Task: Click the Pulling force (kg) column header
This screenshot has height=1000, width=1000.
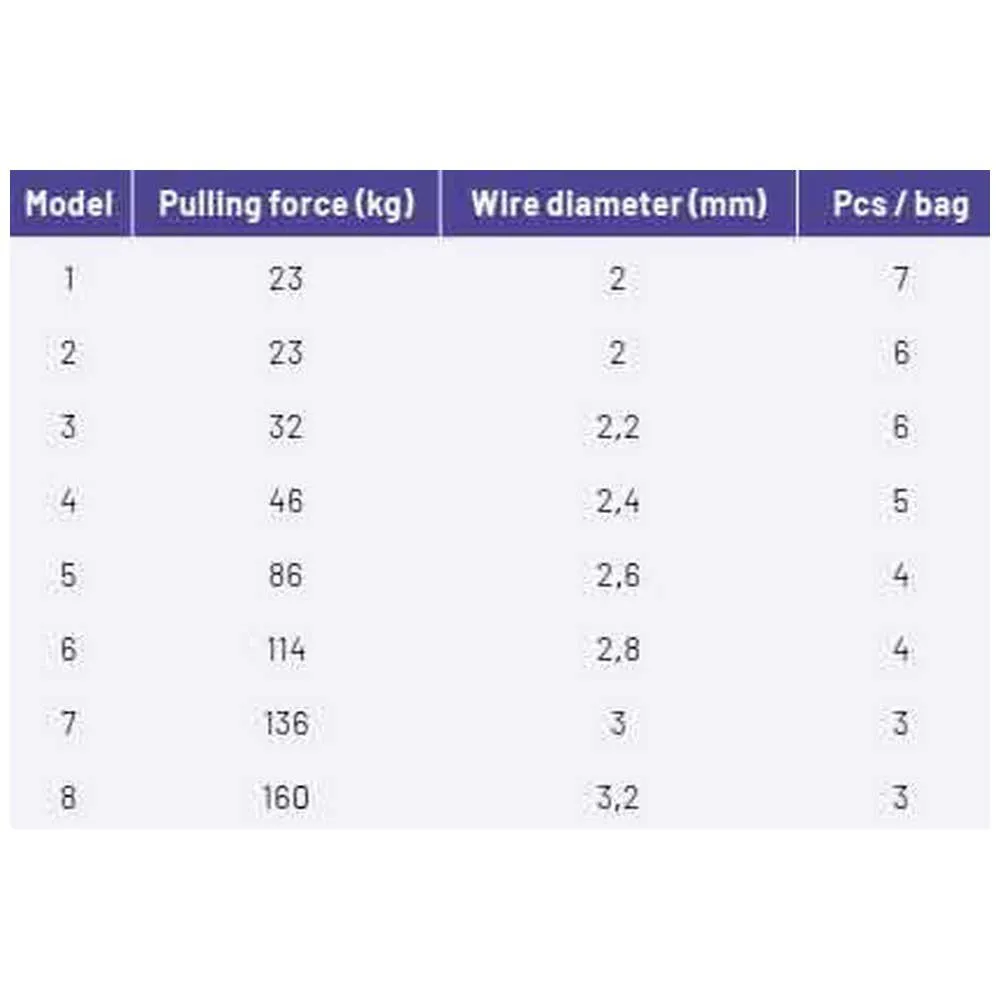Action: point(286,204)
